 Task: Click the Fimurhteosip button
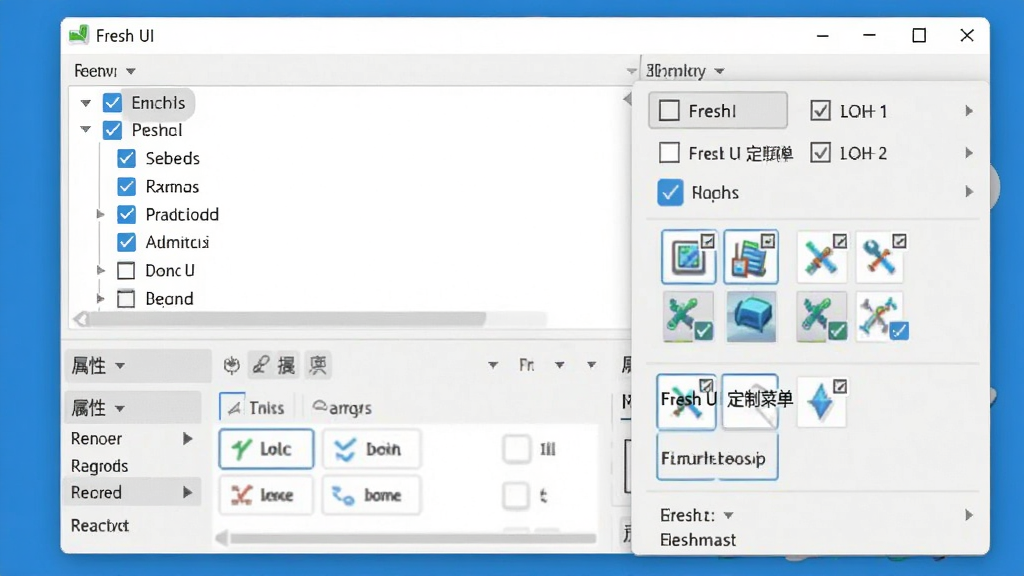(717, 458)
